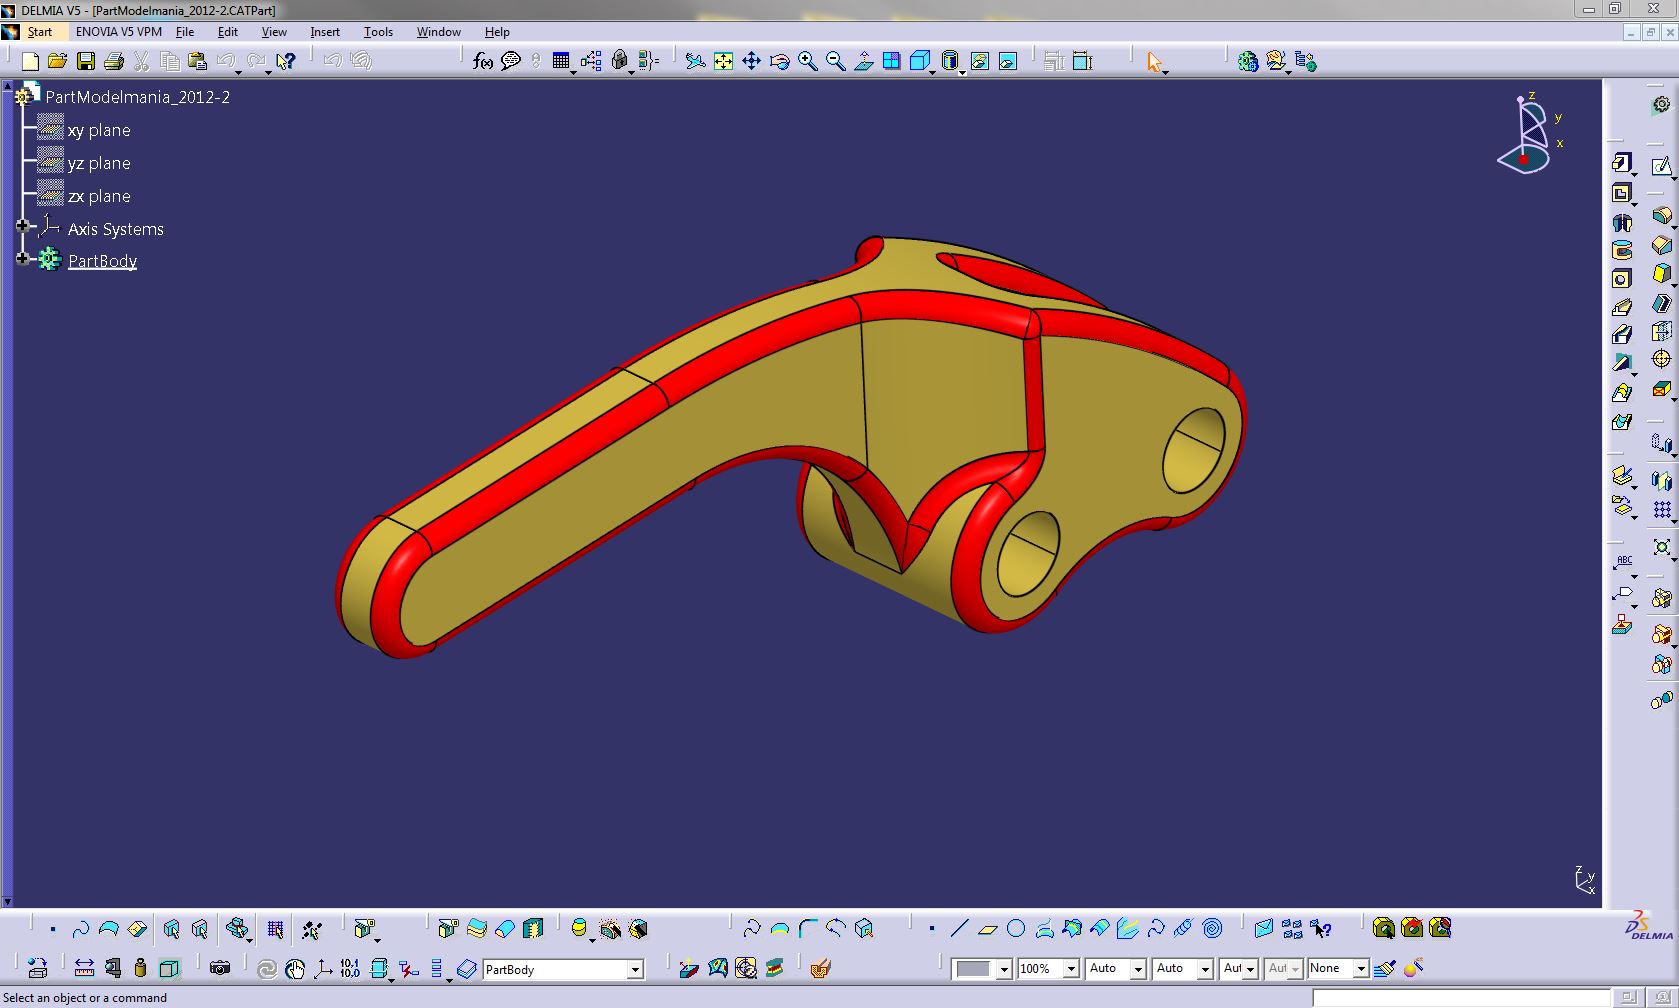
Task: Click the Zoom Out magnifier
Action: (836, 61)
